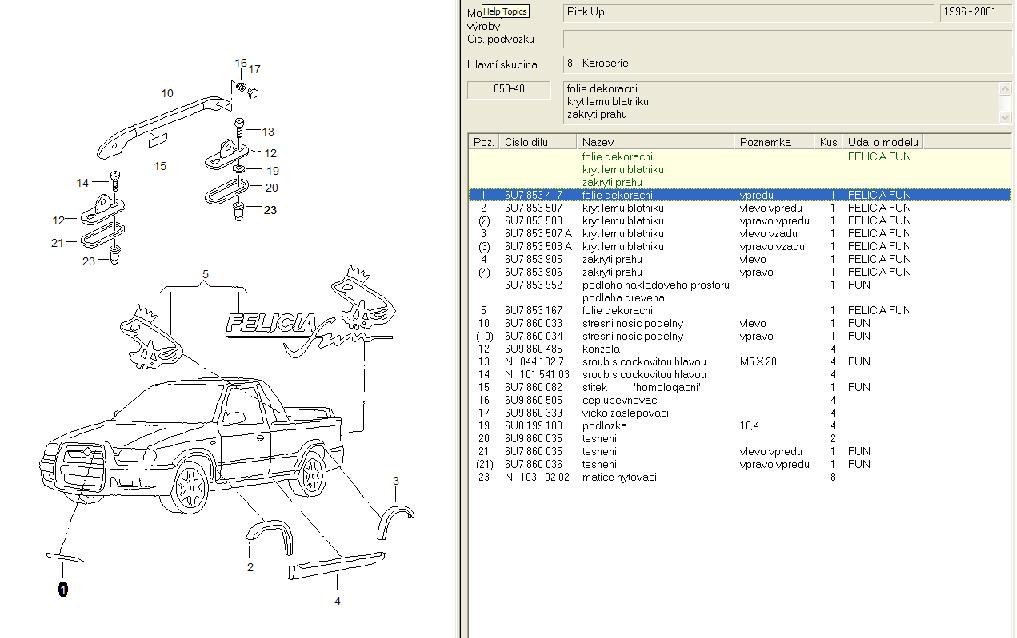The image size is (1017, 638).
Task: Click callout 3 rear fender trim
Action: 396,480
